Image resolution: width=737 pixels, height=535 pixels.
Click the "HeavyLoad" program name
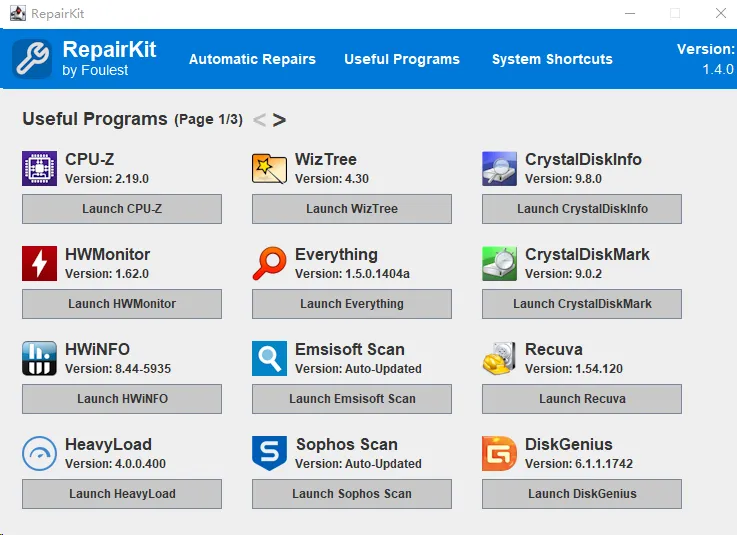pos(109,444)
